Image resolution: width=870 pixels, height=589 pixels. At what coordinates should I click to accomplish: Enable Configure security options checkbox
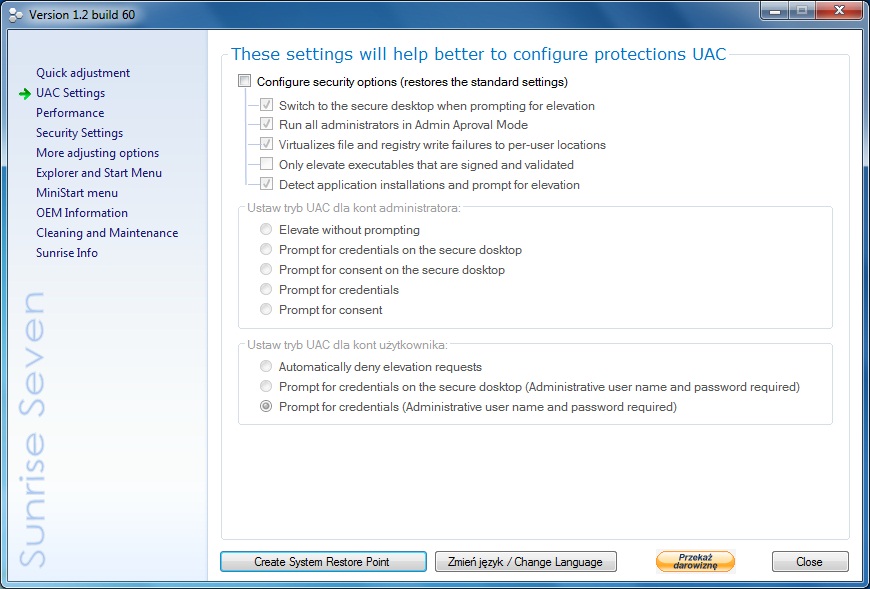pyautogui.click(x=245, y=82)
